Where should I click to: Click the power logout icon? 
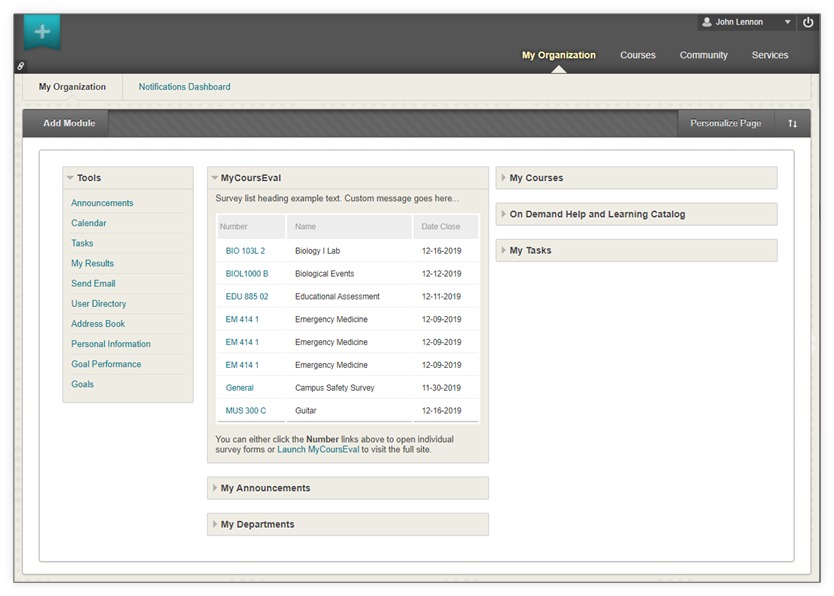(x=808, y=22)
